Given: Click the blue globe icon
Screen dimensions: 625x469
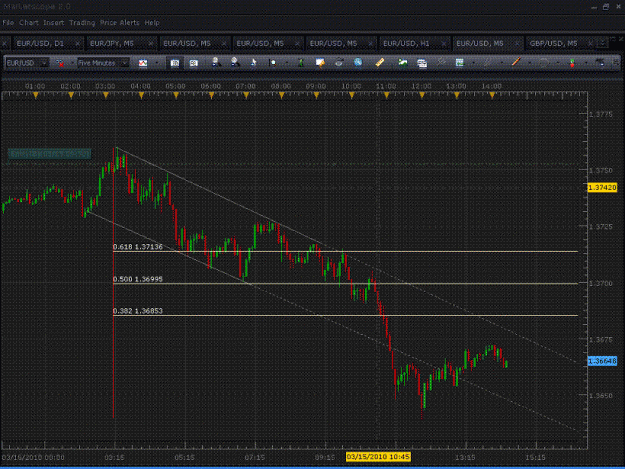Looking at the screenshot, I should click(358, 62).
